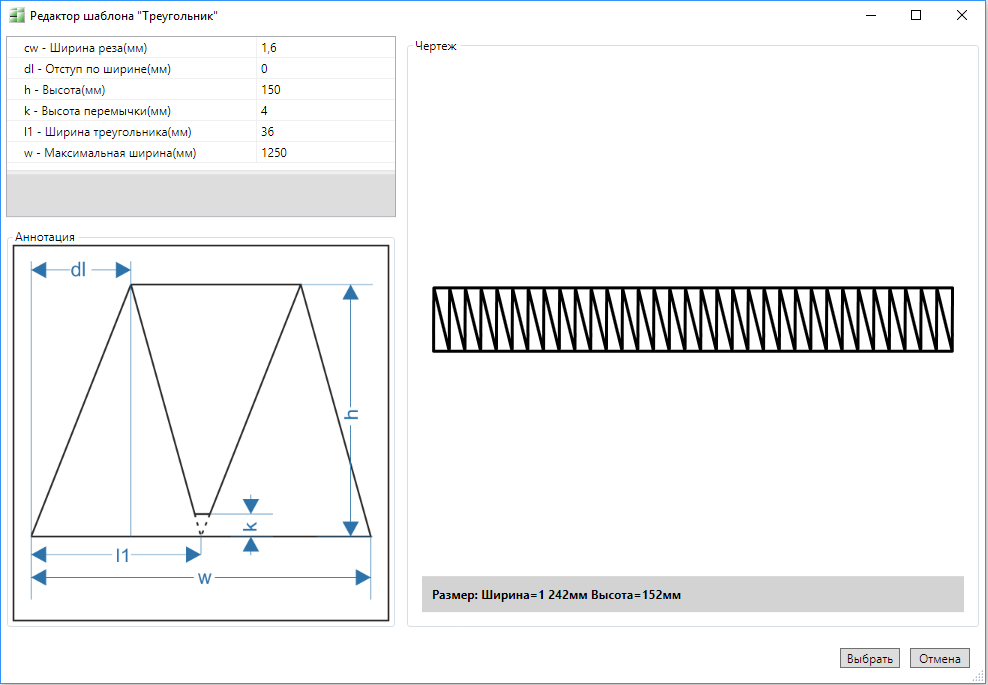
Task: Minimize the template editor window
Action: (871, 16)
